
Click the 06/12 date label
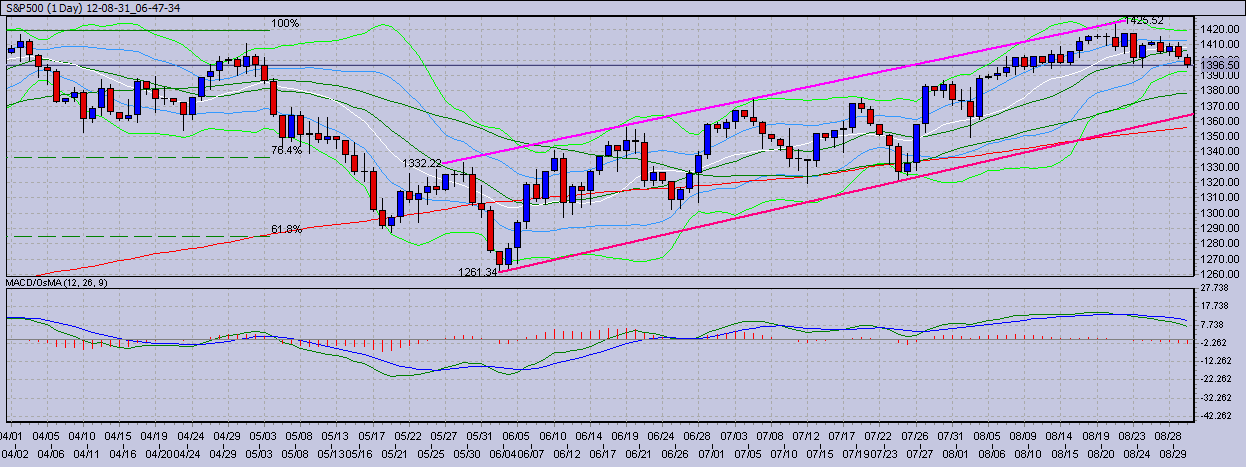coord(567,453)
